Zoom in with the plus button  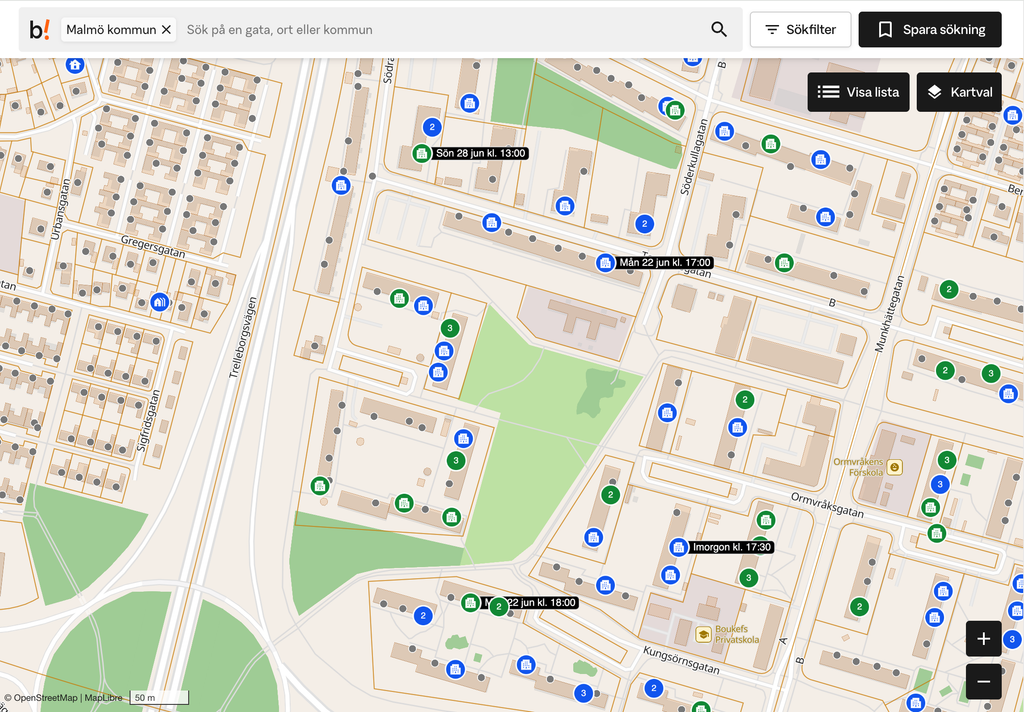984,639
